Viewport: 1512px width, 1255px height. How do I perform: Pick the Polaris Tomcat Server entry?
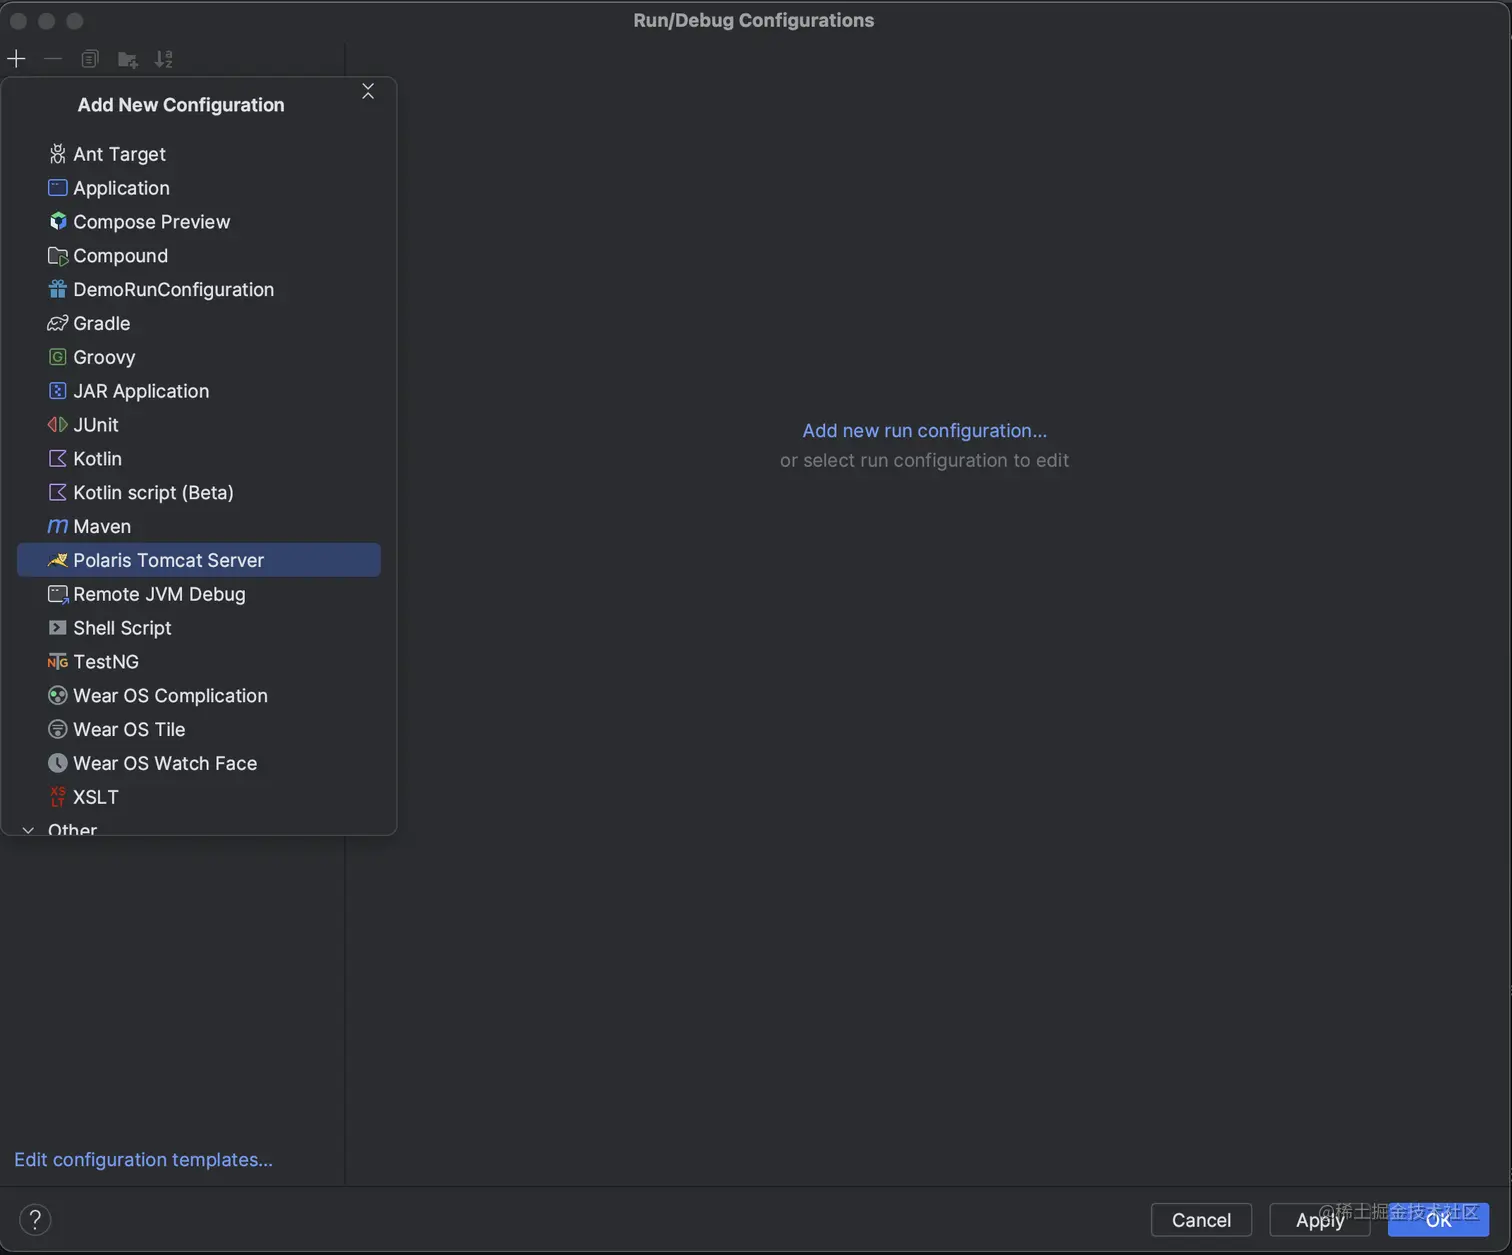pyautogui.click(x=168, y=560)
